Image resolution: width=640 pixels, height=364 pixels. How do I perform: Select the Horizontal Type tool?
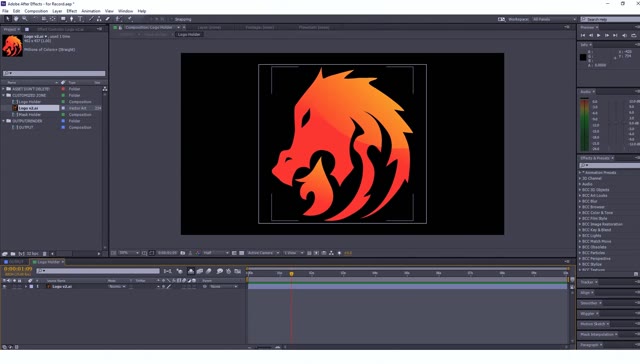pyautogui.click(x=80, y=19)
